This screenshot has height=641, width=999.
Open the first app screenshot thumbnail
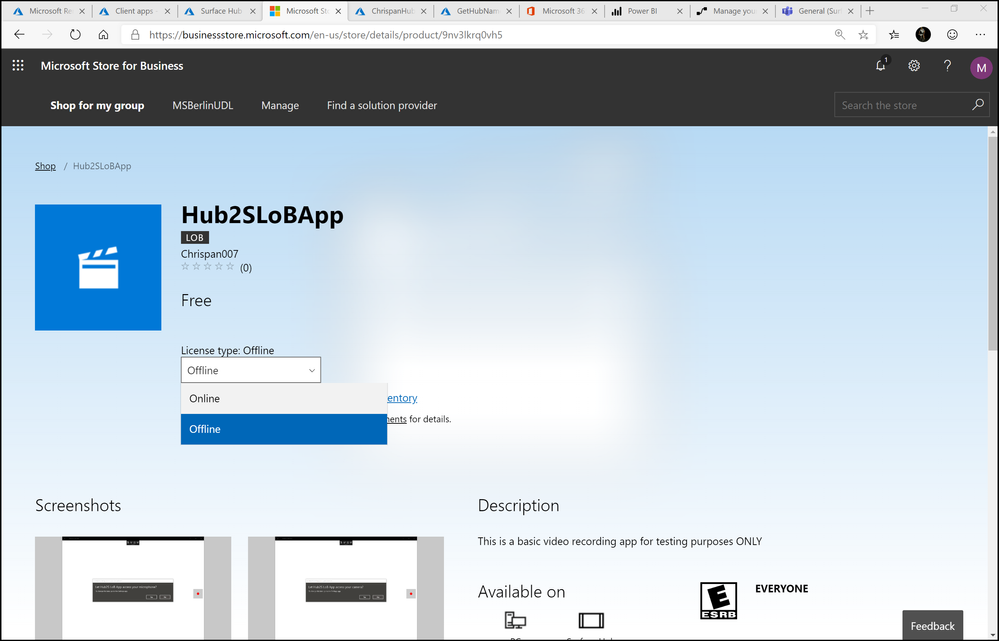click(133, 588)
